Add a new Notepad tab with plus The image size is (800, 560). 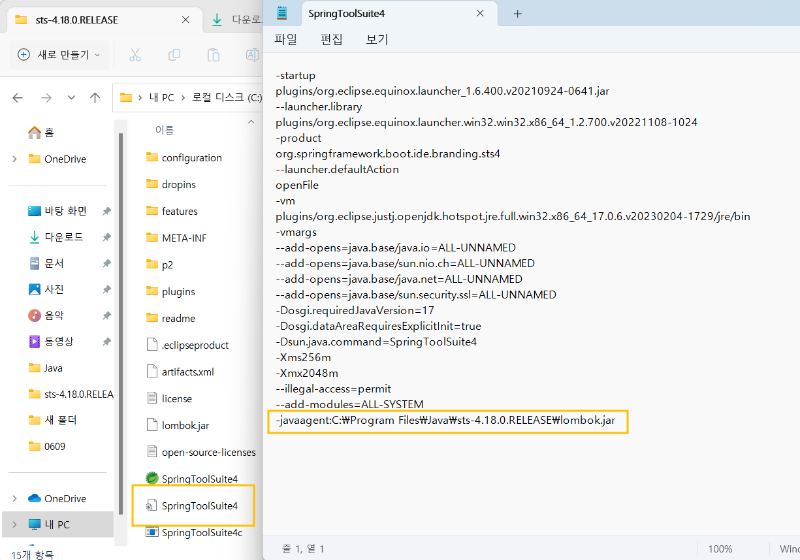tap(517, 14)
